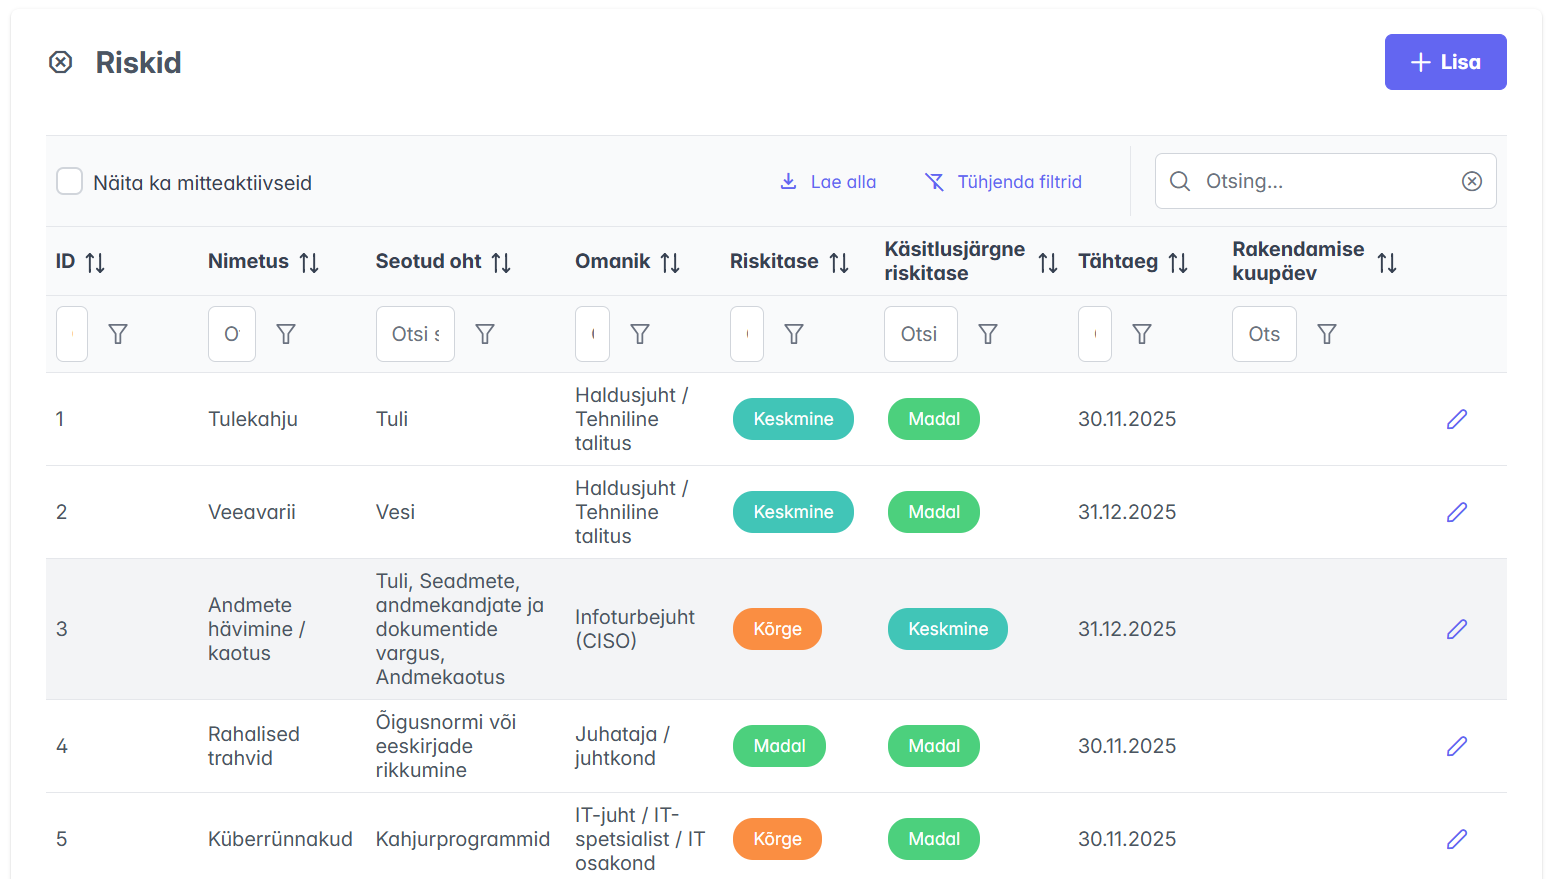Click the orange Kõrge badge in row 3
Image resolution: width=1554 pixels, height=879 pixels.
pyautogui.click(x=777, y=629)
